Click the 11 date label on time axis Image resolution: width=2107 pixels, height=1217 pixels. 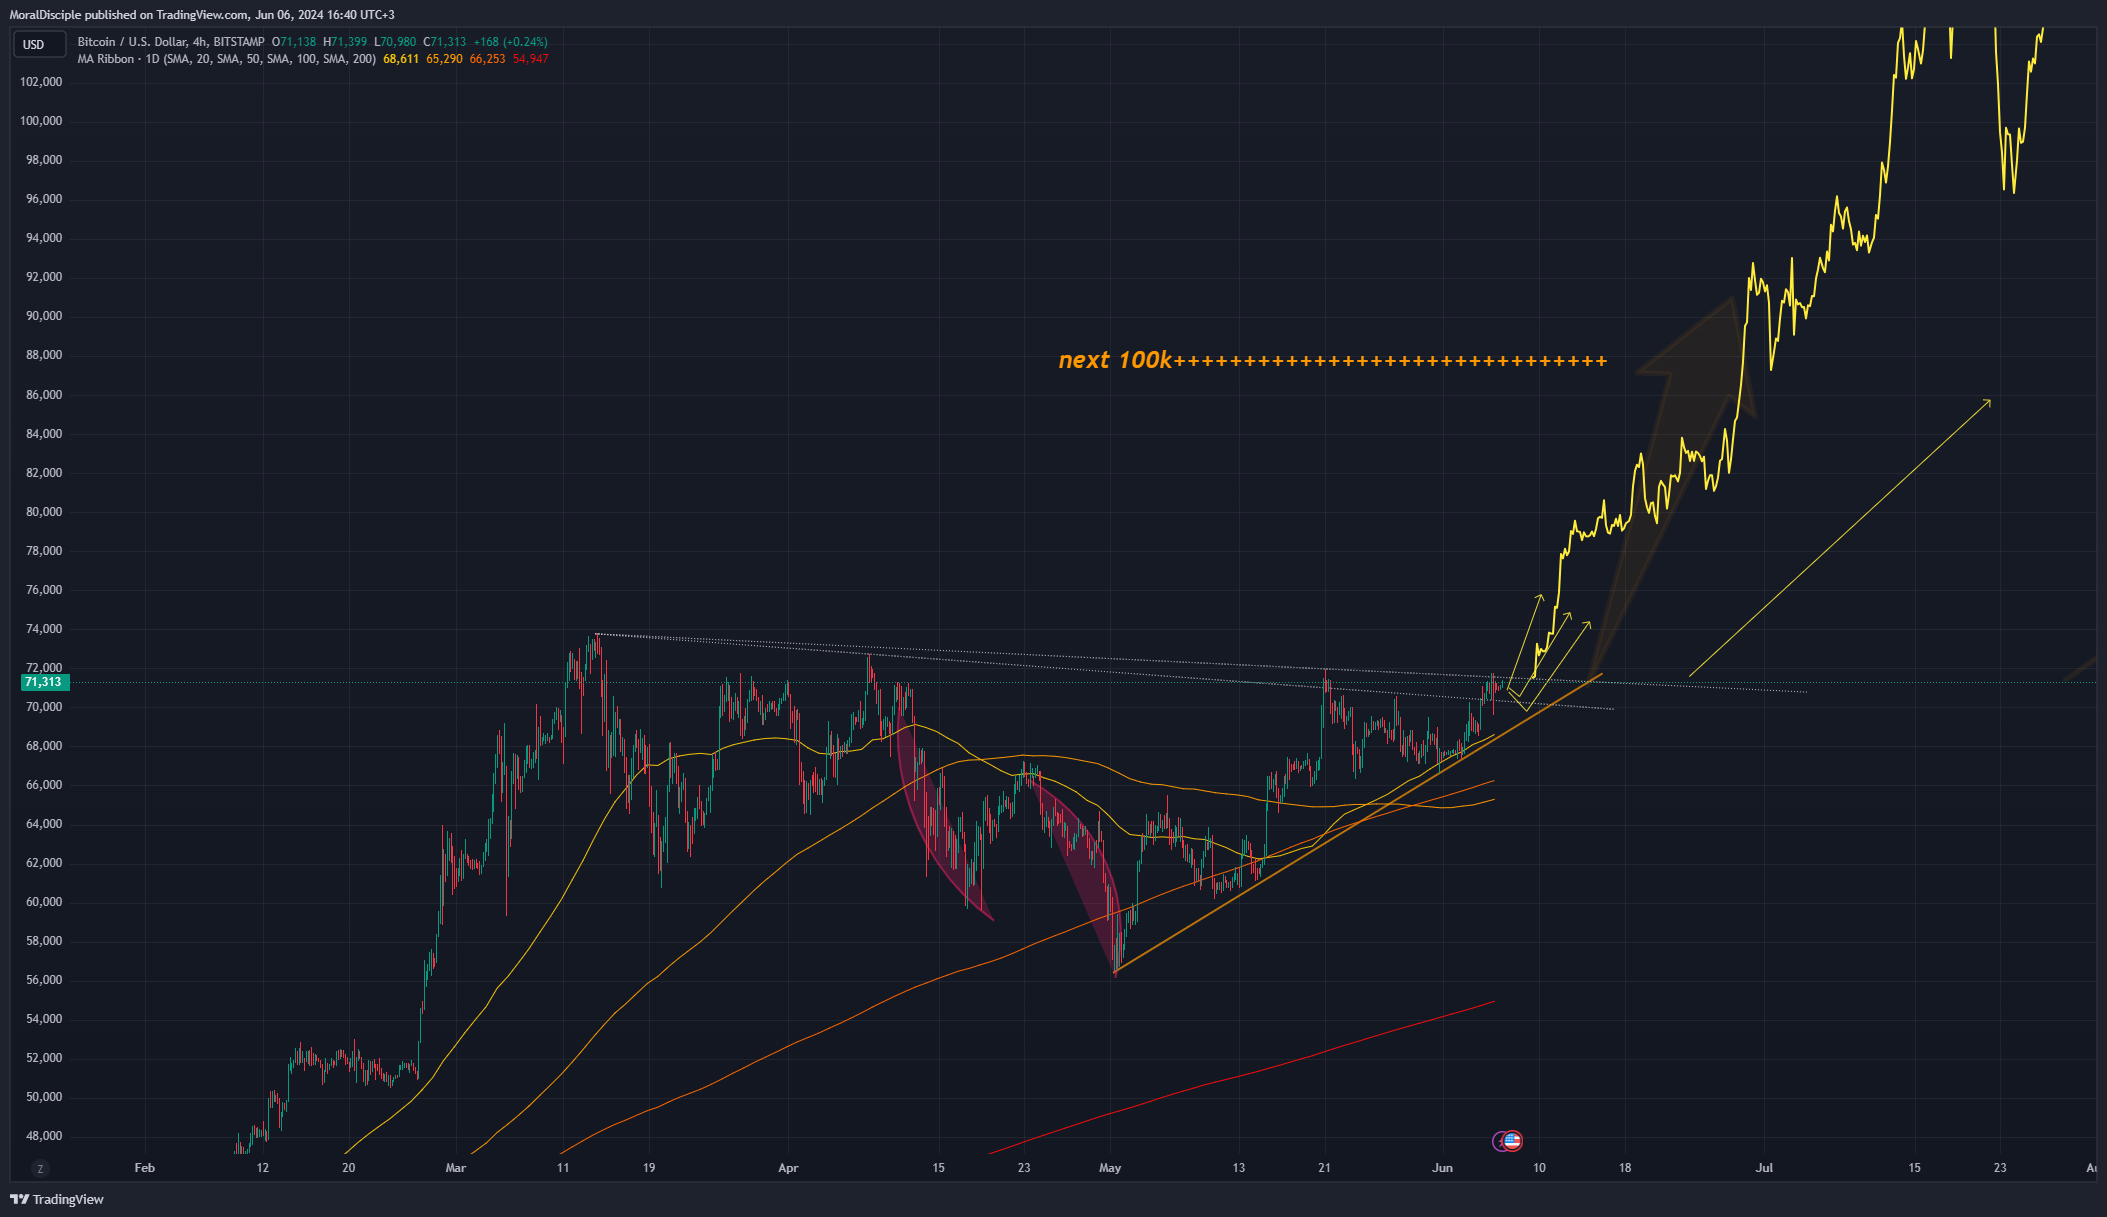click(x=563, y=1168)
